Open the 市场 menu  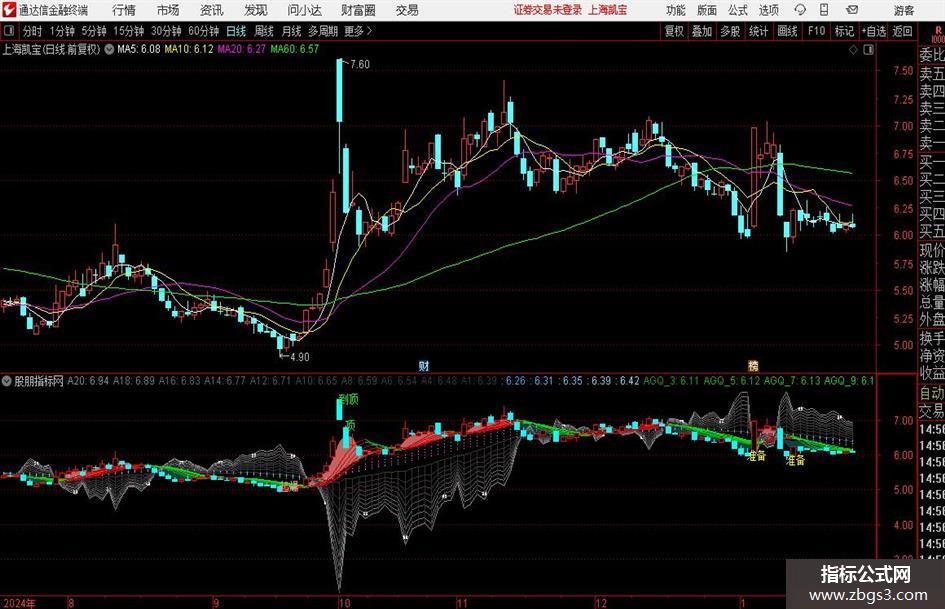[x=168, y=10]
